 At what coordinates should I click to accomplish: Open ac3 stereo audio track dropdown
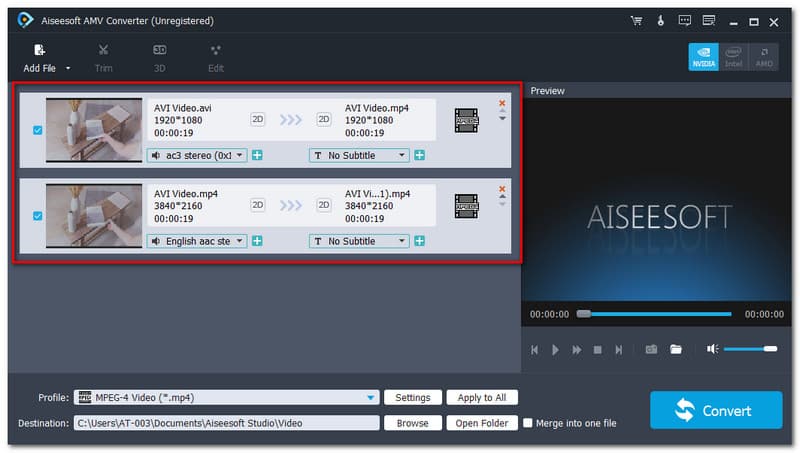coord(197,156)
